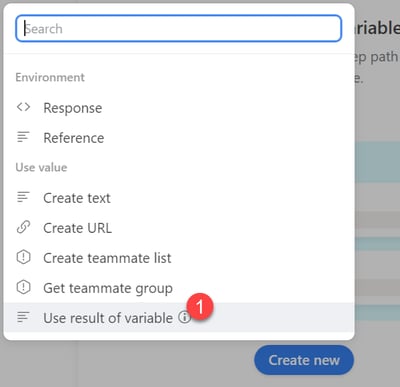Click the red number 1 badge
The width and height of the screenshot is (400, 387).
200,307
